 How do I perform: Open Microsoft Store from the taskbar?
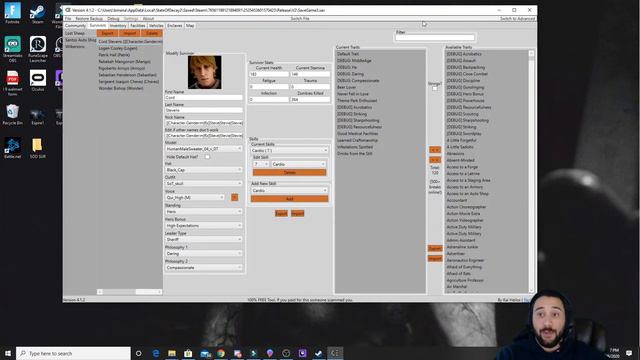[188, 353]
